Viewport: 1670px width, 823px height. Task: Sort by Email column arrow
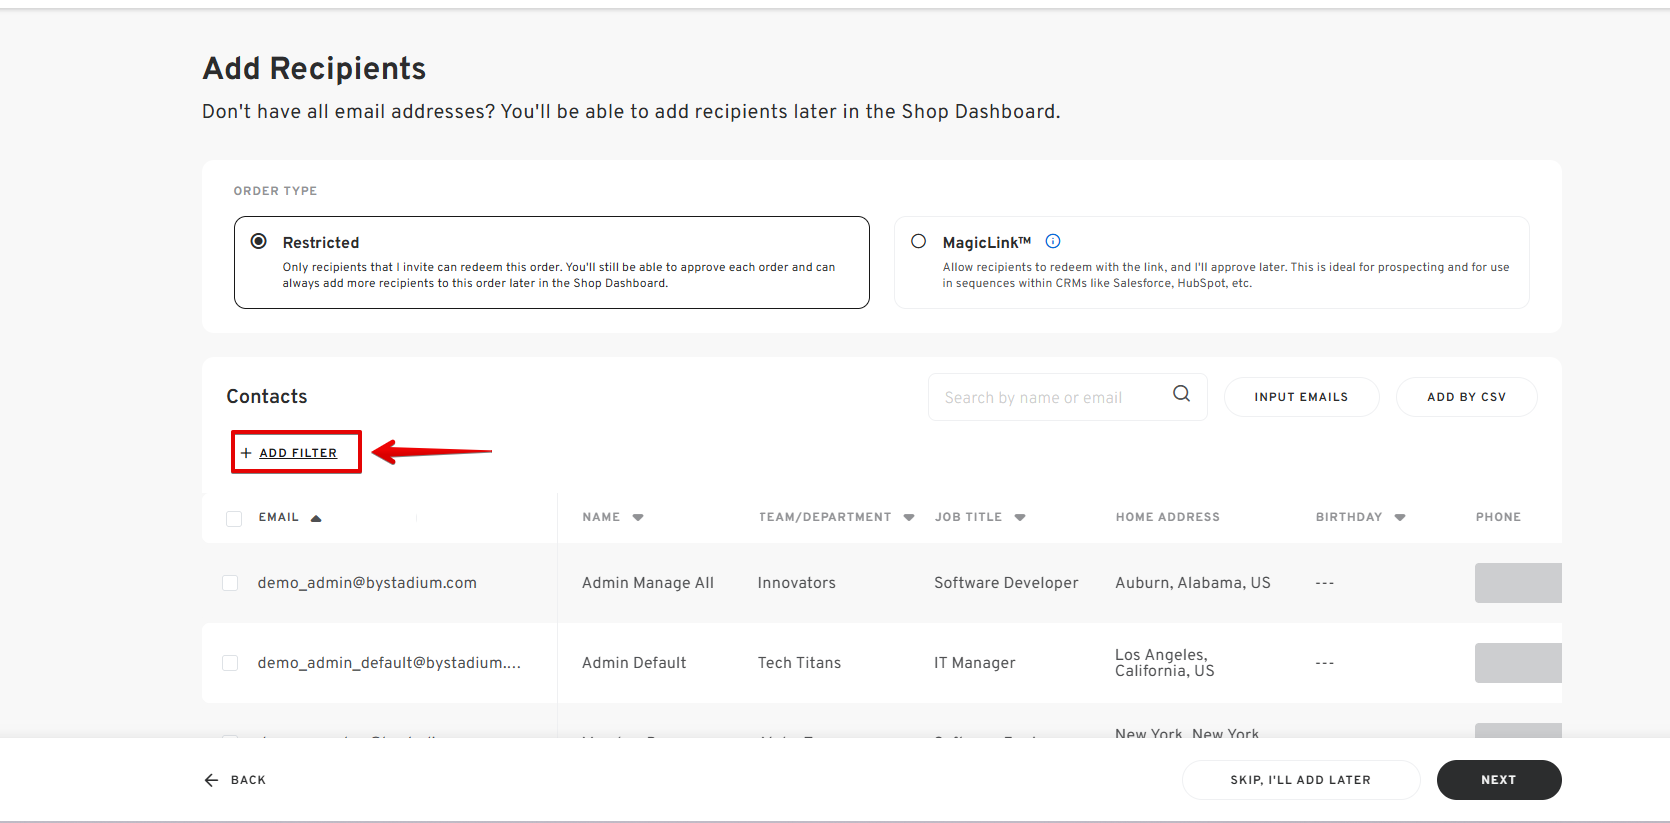coord(316,518)
